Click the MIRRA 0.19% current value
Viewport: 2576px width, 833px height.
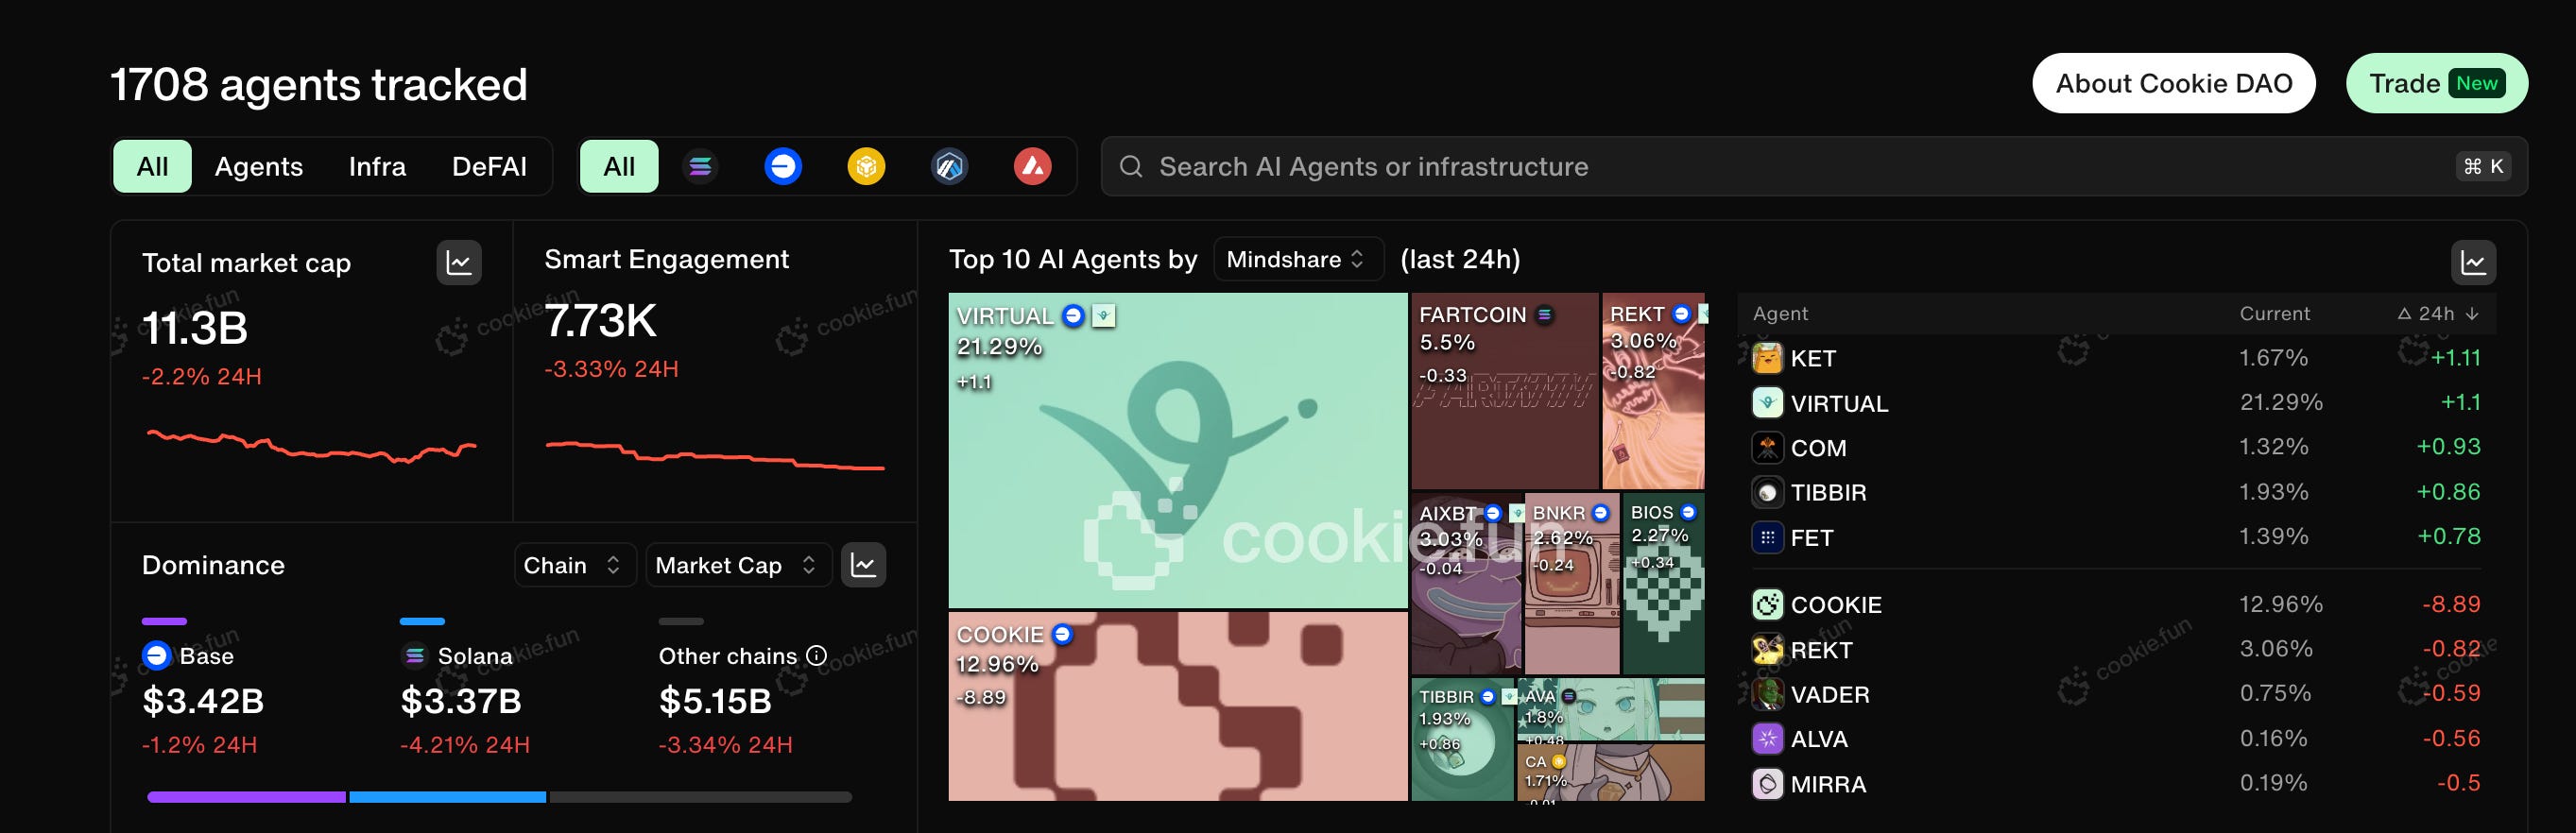pos(2273,783)
